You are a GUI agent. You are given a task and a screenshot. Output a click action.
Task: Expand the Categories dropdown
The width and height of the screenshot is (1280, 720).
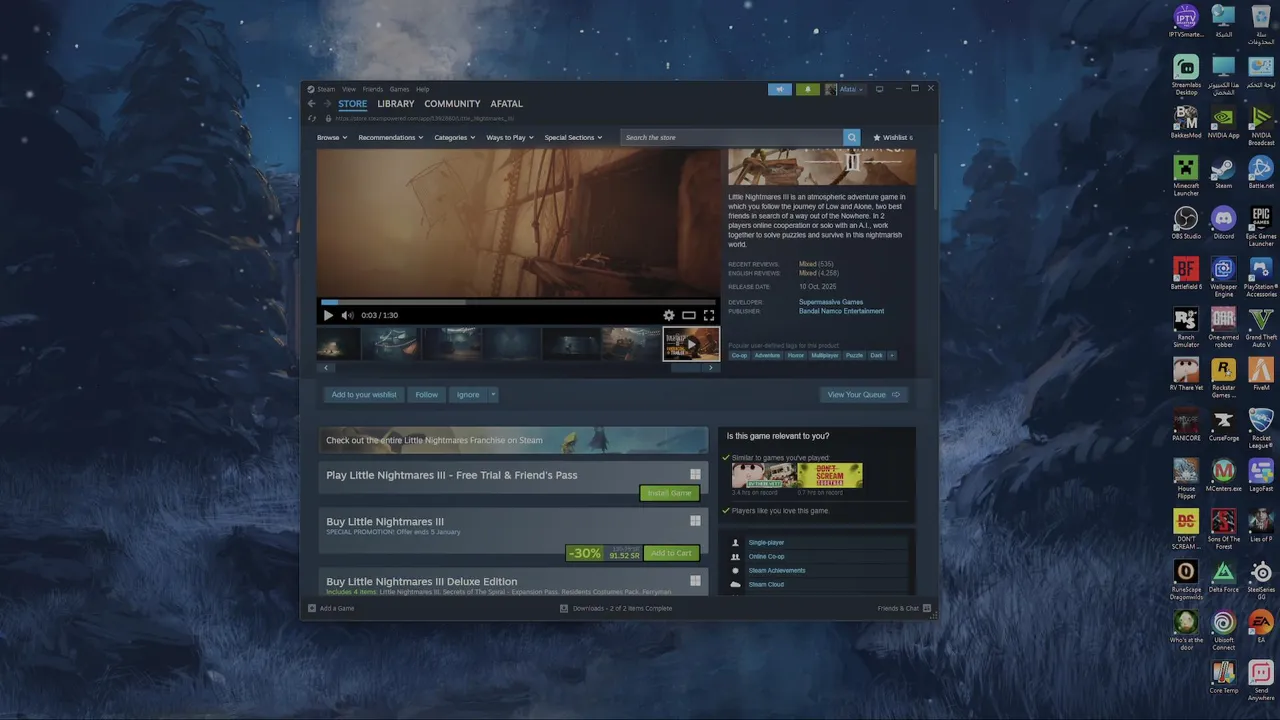454,137
